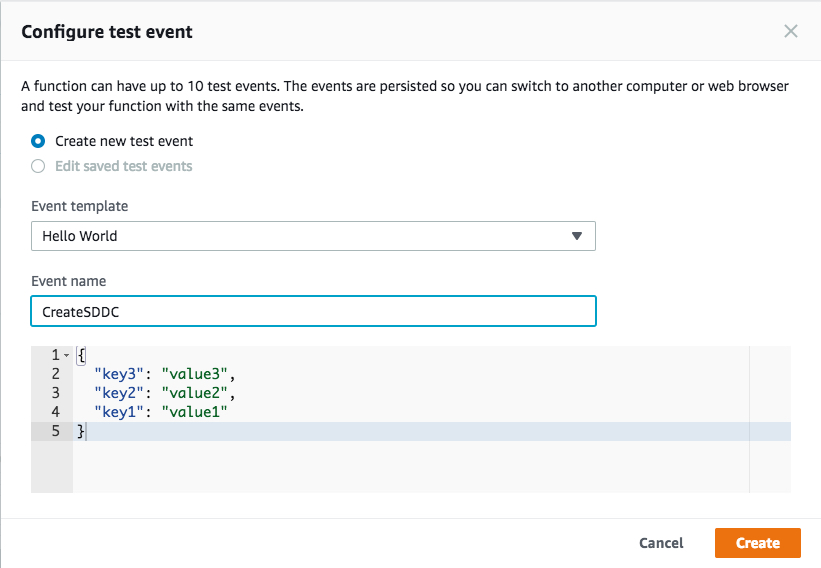The width and height of the screenshot is (821, 568).
Task: Place cursor in the "key1" key
Action: (119, 412)
